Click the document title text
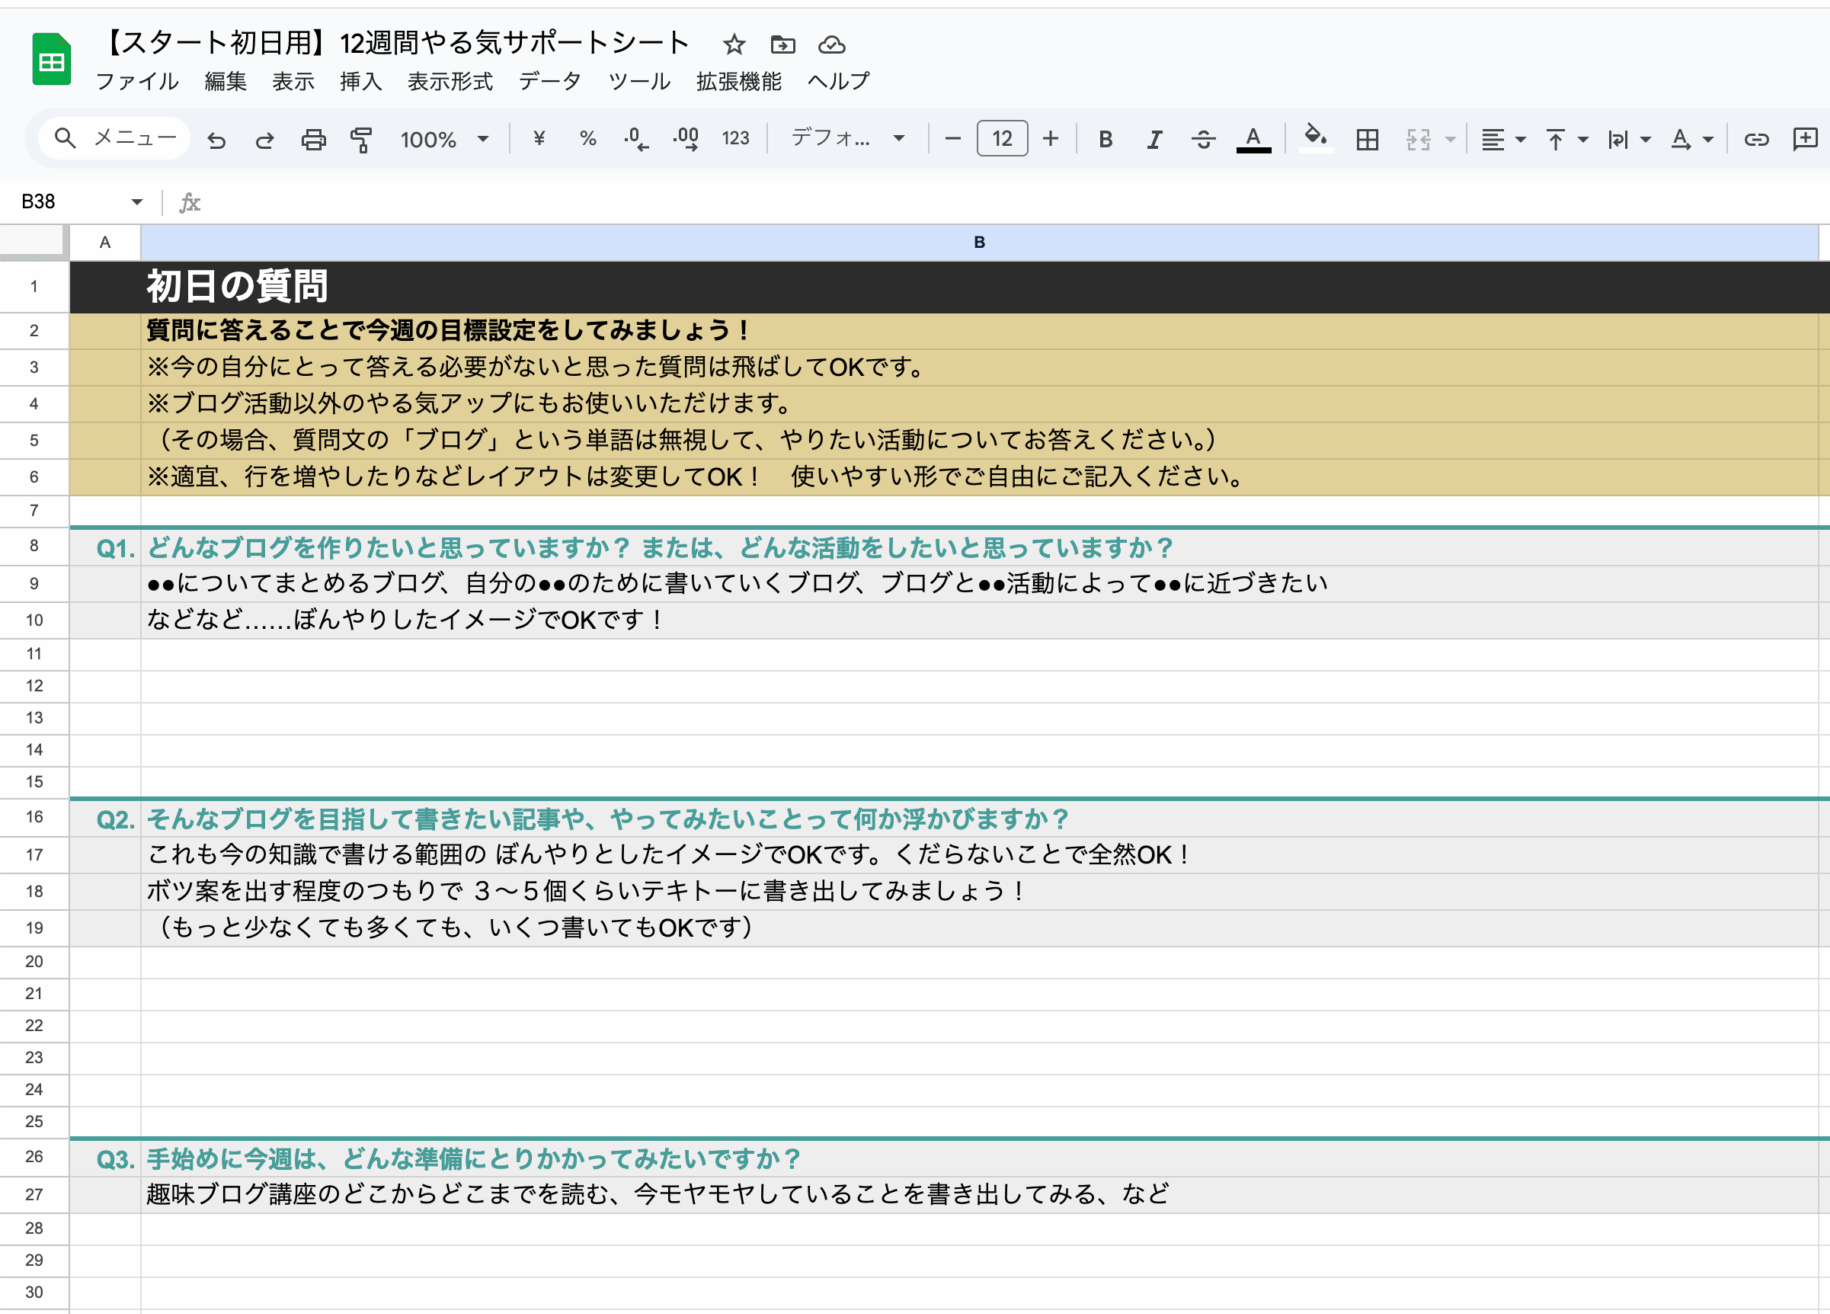This screenshot has width=1830, height=1314. point(398,43)
